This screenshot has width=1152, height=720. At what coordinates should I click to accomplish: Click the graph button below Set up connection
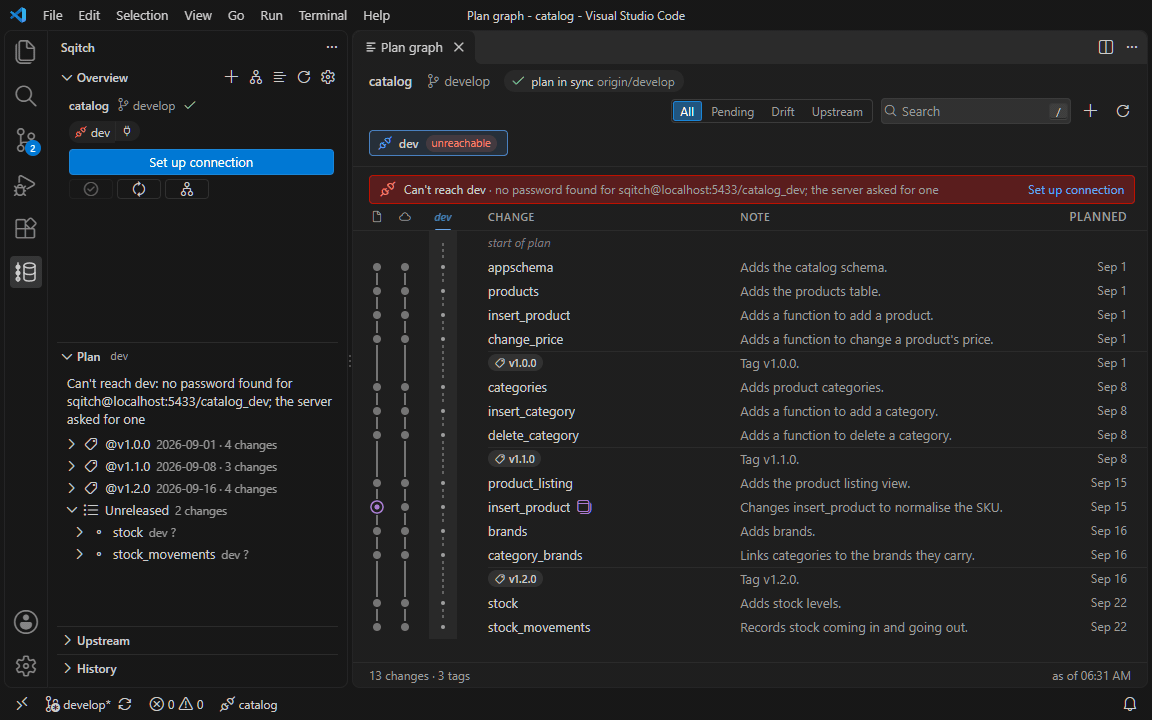point(187,190)
